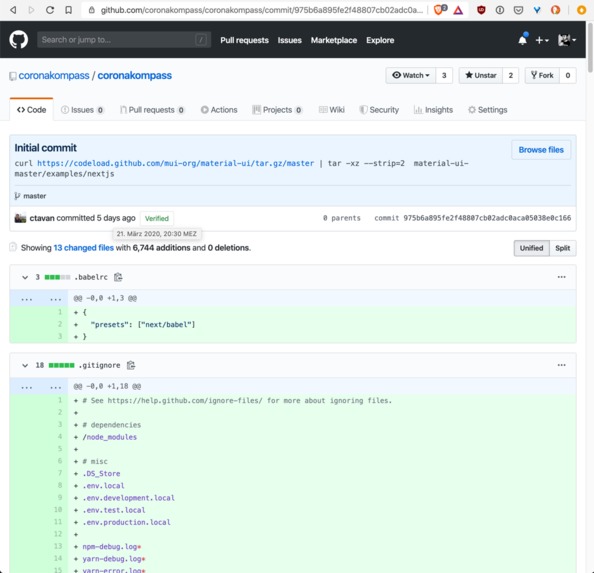
Task: Switch to the Insights tab
Action: point(433,110)
